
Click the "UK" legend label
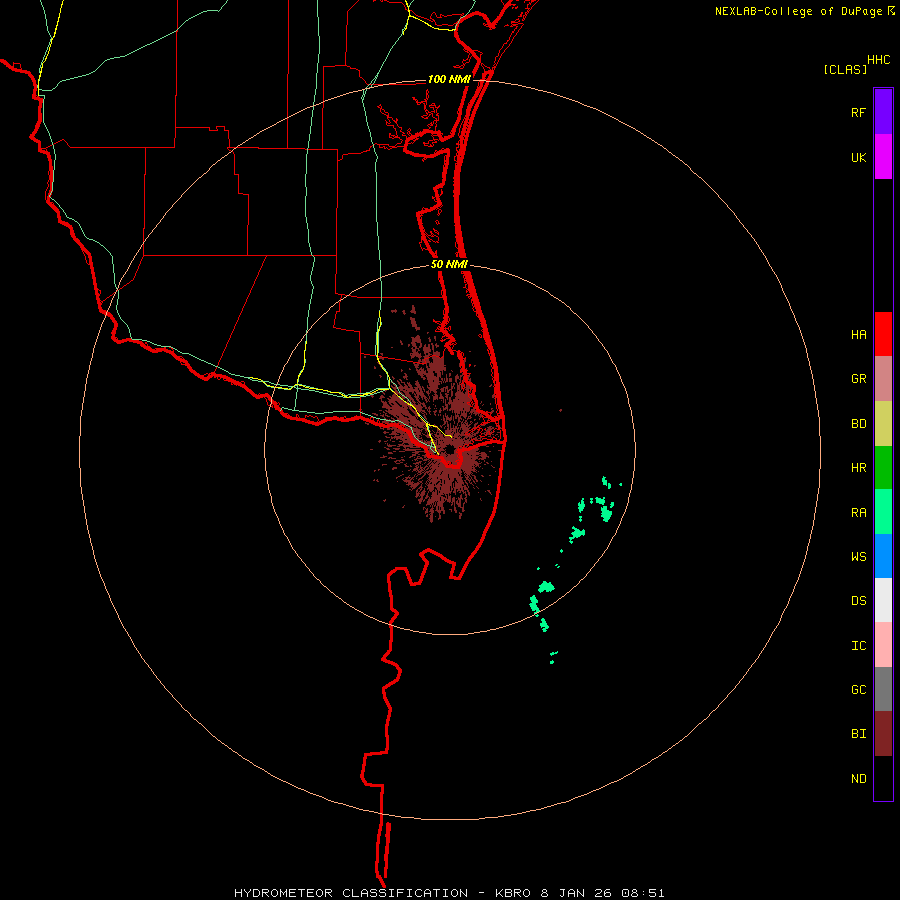point(858,158)
